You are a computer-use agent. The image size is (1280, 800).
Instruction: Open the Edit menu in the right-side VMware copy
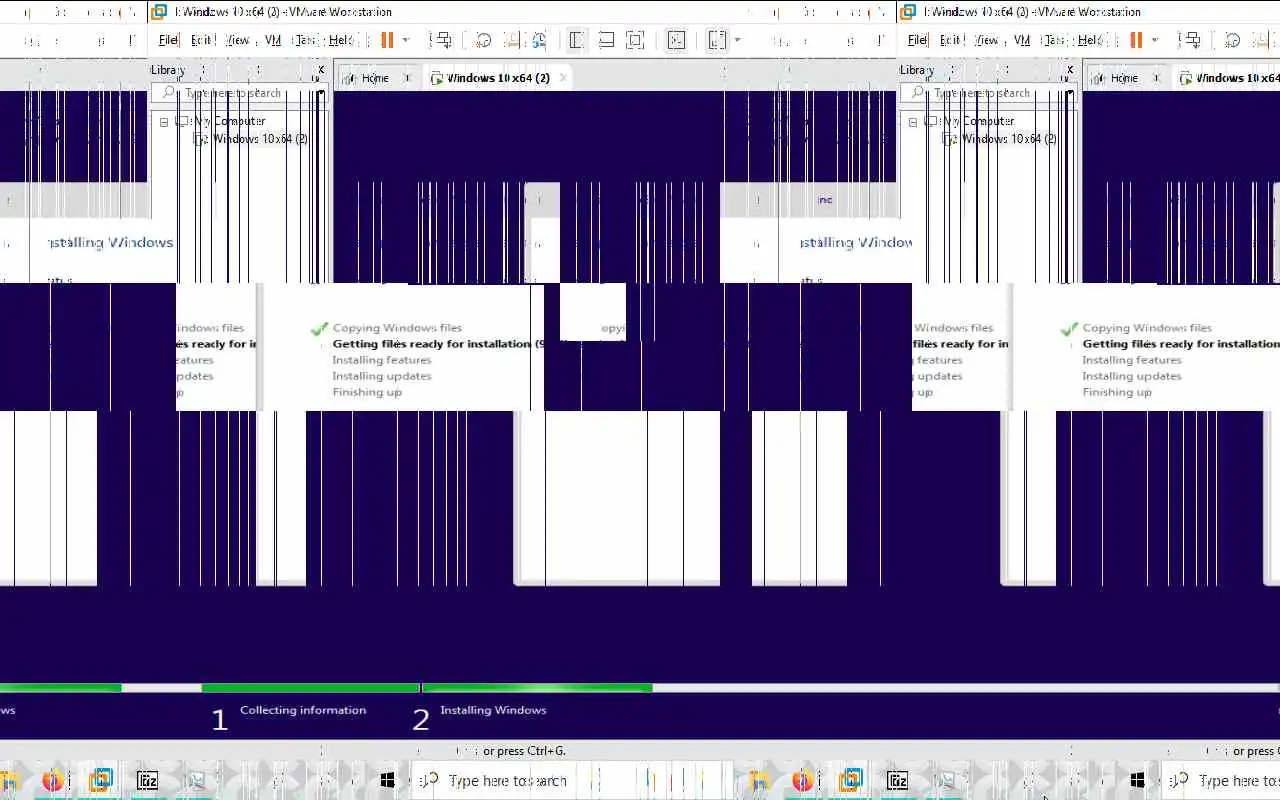coord(951,40)
